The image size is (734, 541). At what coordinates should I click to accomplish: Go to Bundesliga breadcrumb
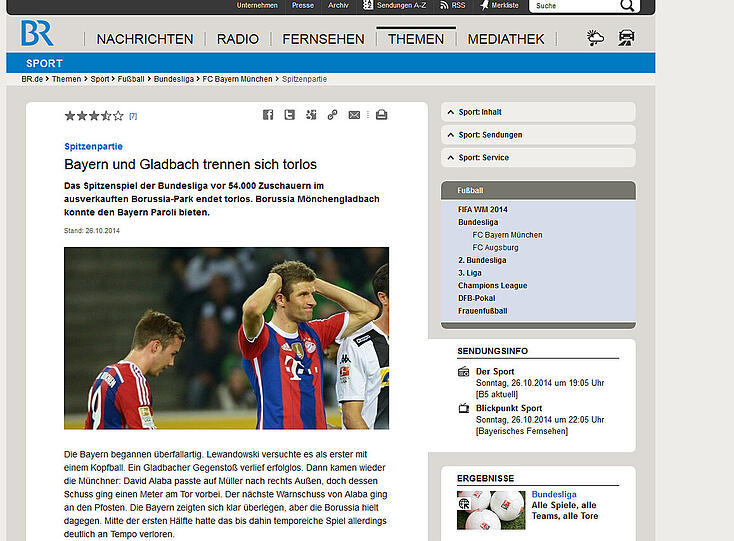click(x=174, y=79)
